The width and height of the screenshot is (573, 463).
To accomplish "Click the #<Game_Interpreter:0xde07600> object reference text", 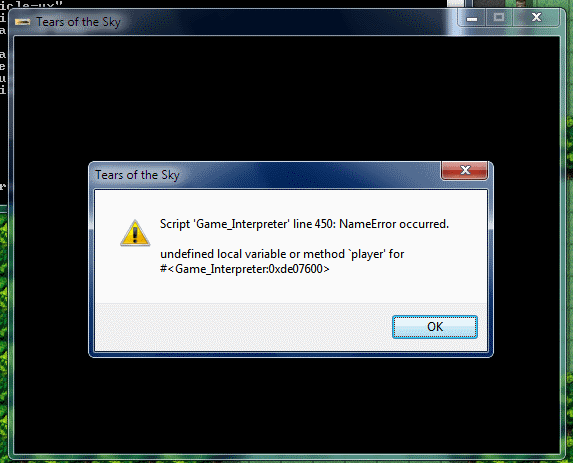I will [x=245, y=269].
